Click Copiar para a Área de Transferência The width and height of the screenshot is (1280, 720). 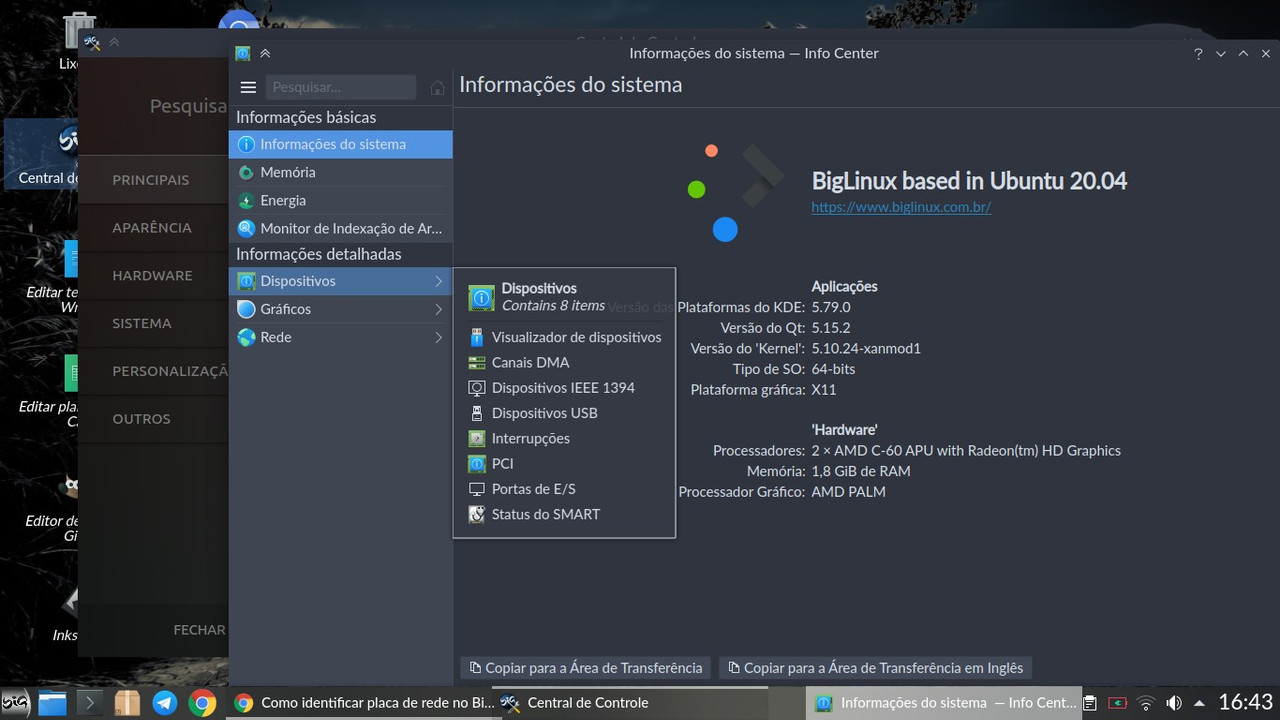click(585, 668)
